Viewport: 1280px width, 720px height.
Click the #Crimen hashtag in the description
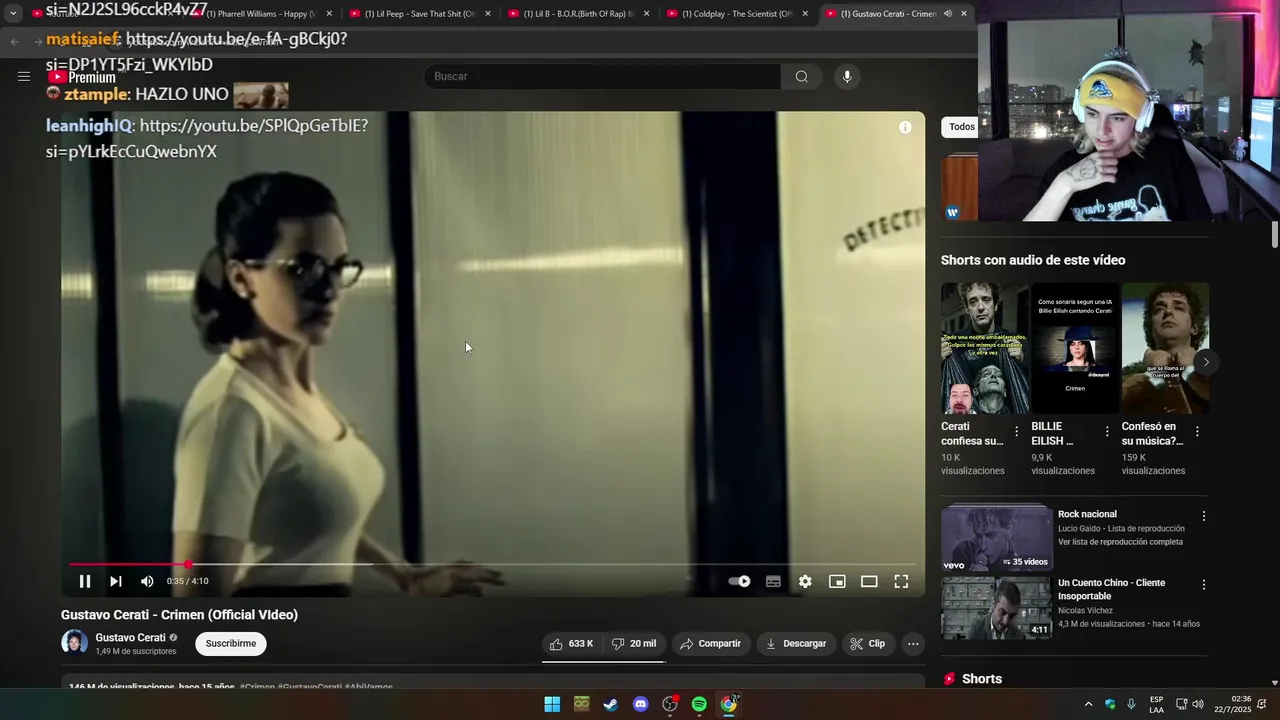point(257,687)
